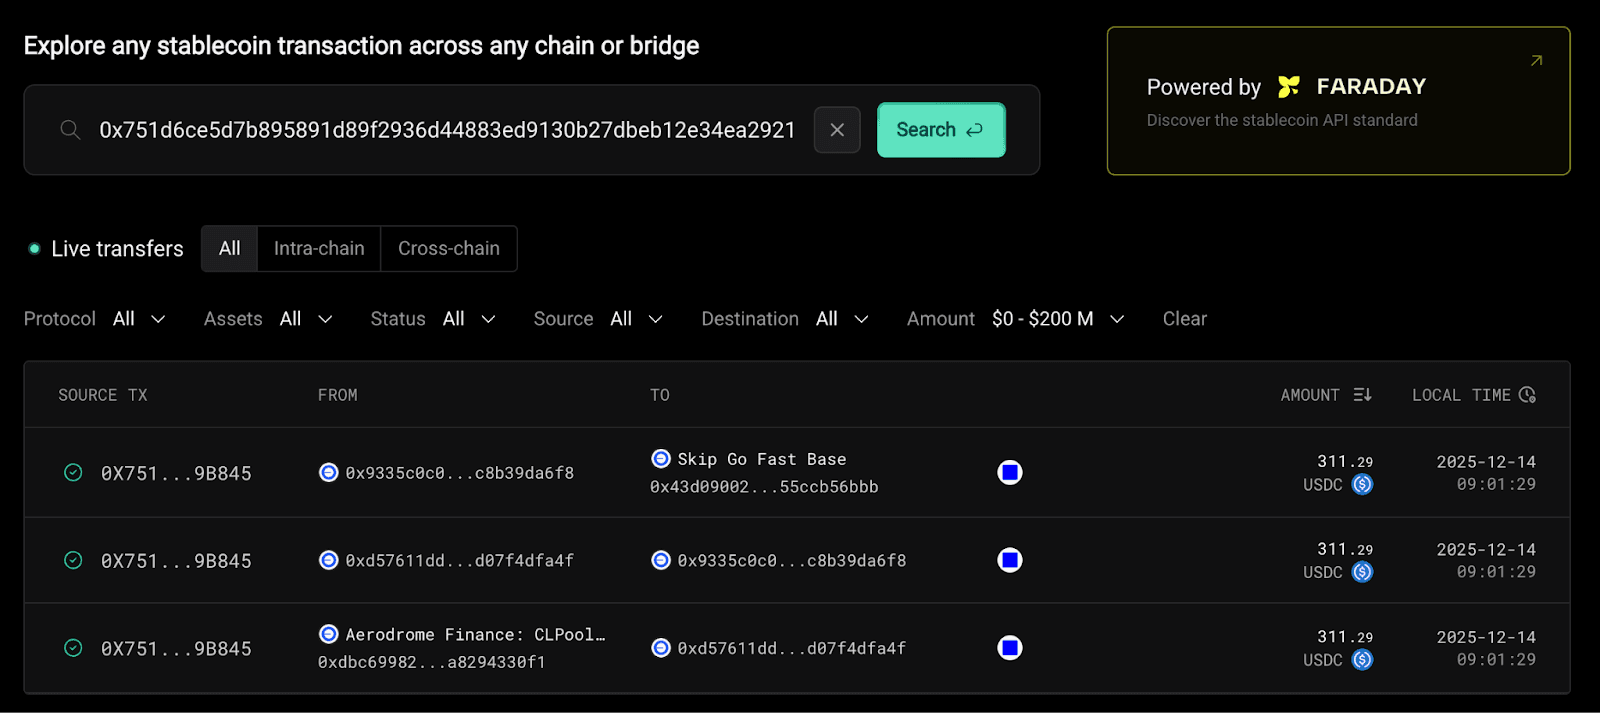This screenshot has height=713, width=1600.
Task: Click the USDC coin icon in last row
Action: [1362, 660]
